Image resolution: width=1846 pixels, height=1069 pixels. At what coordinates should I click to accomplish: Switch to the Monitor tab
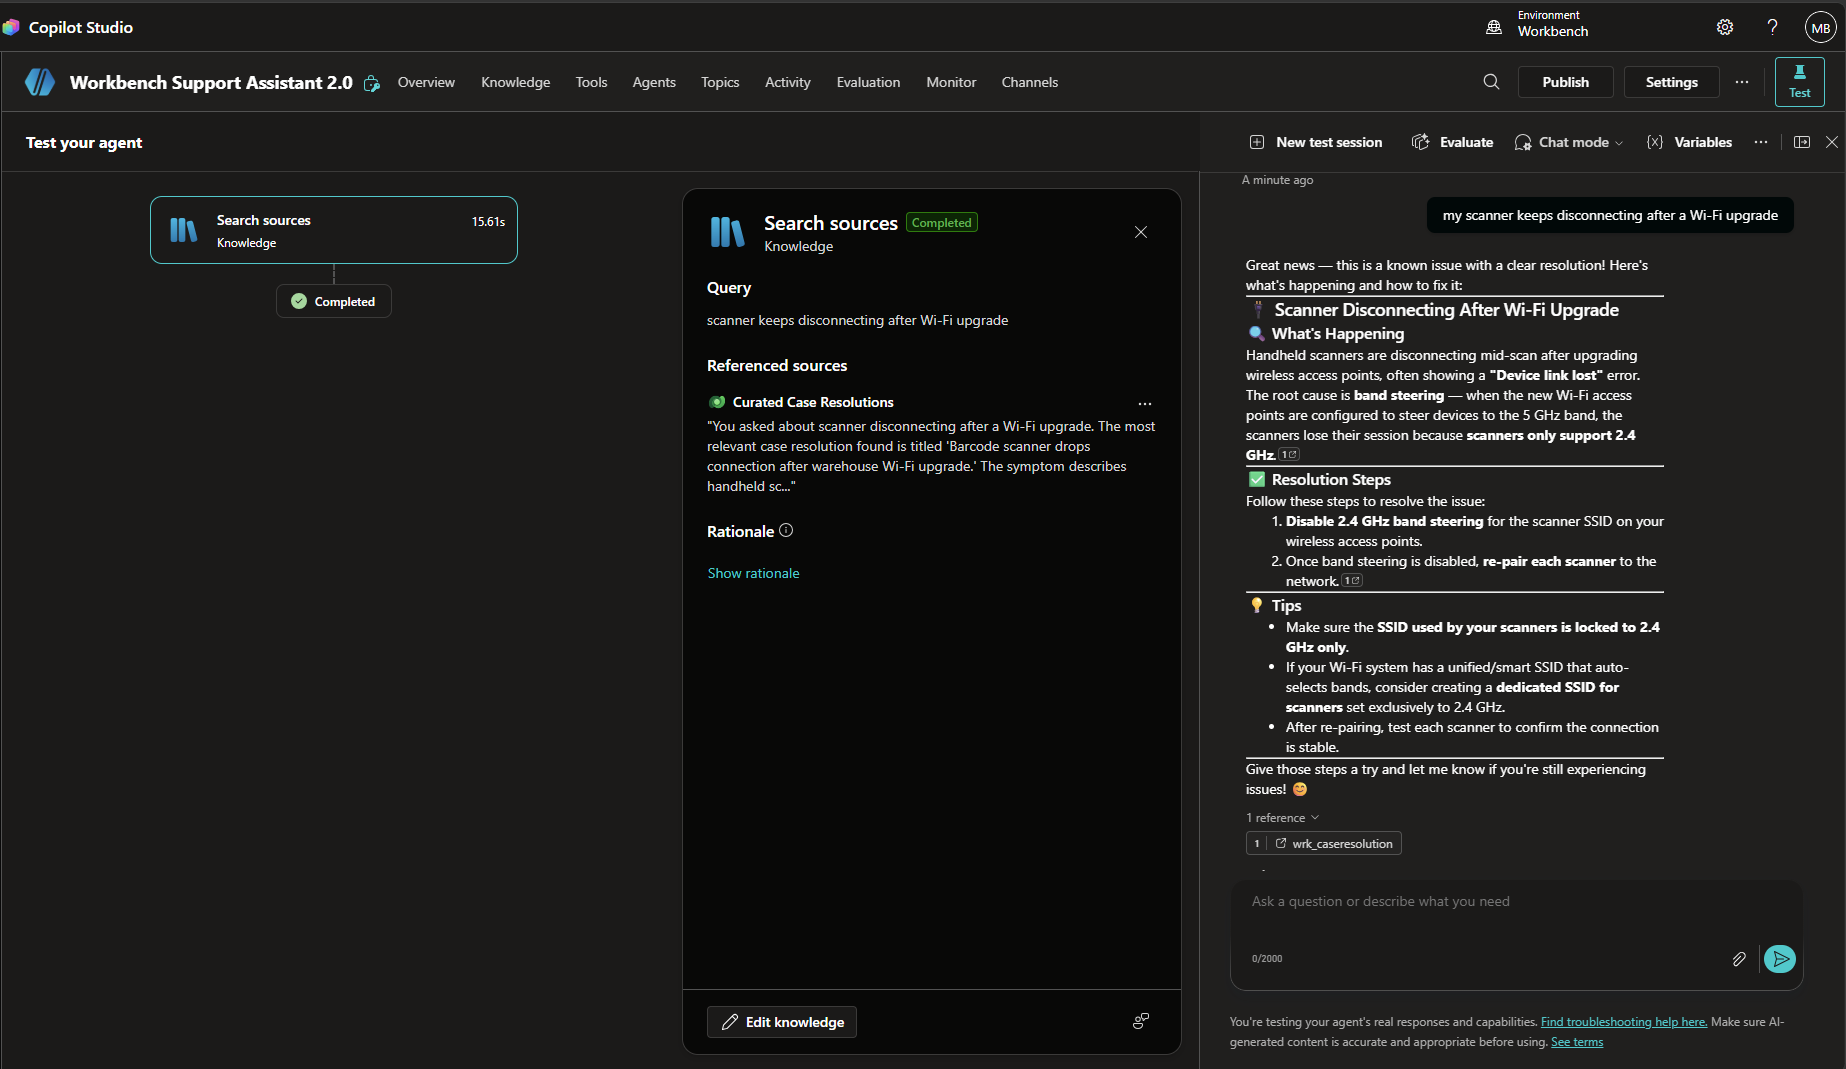tap(951, 82)
